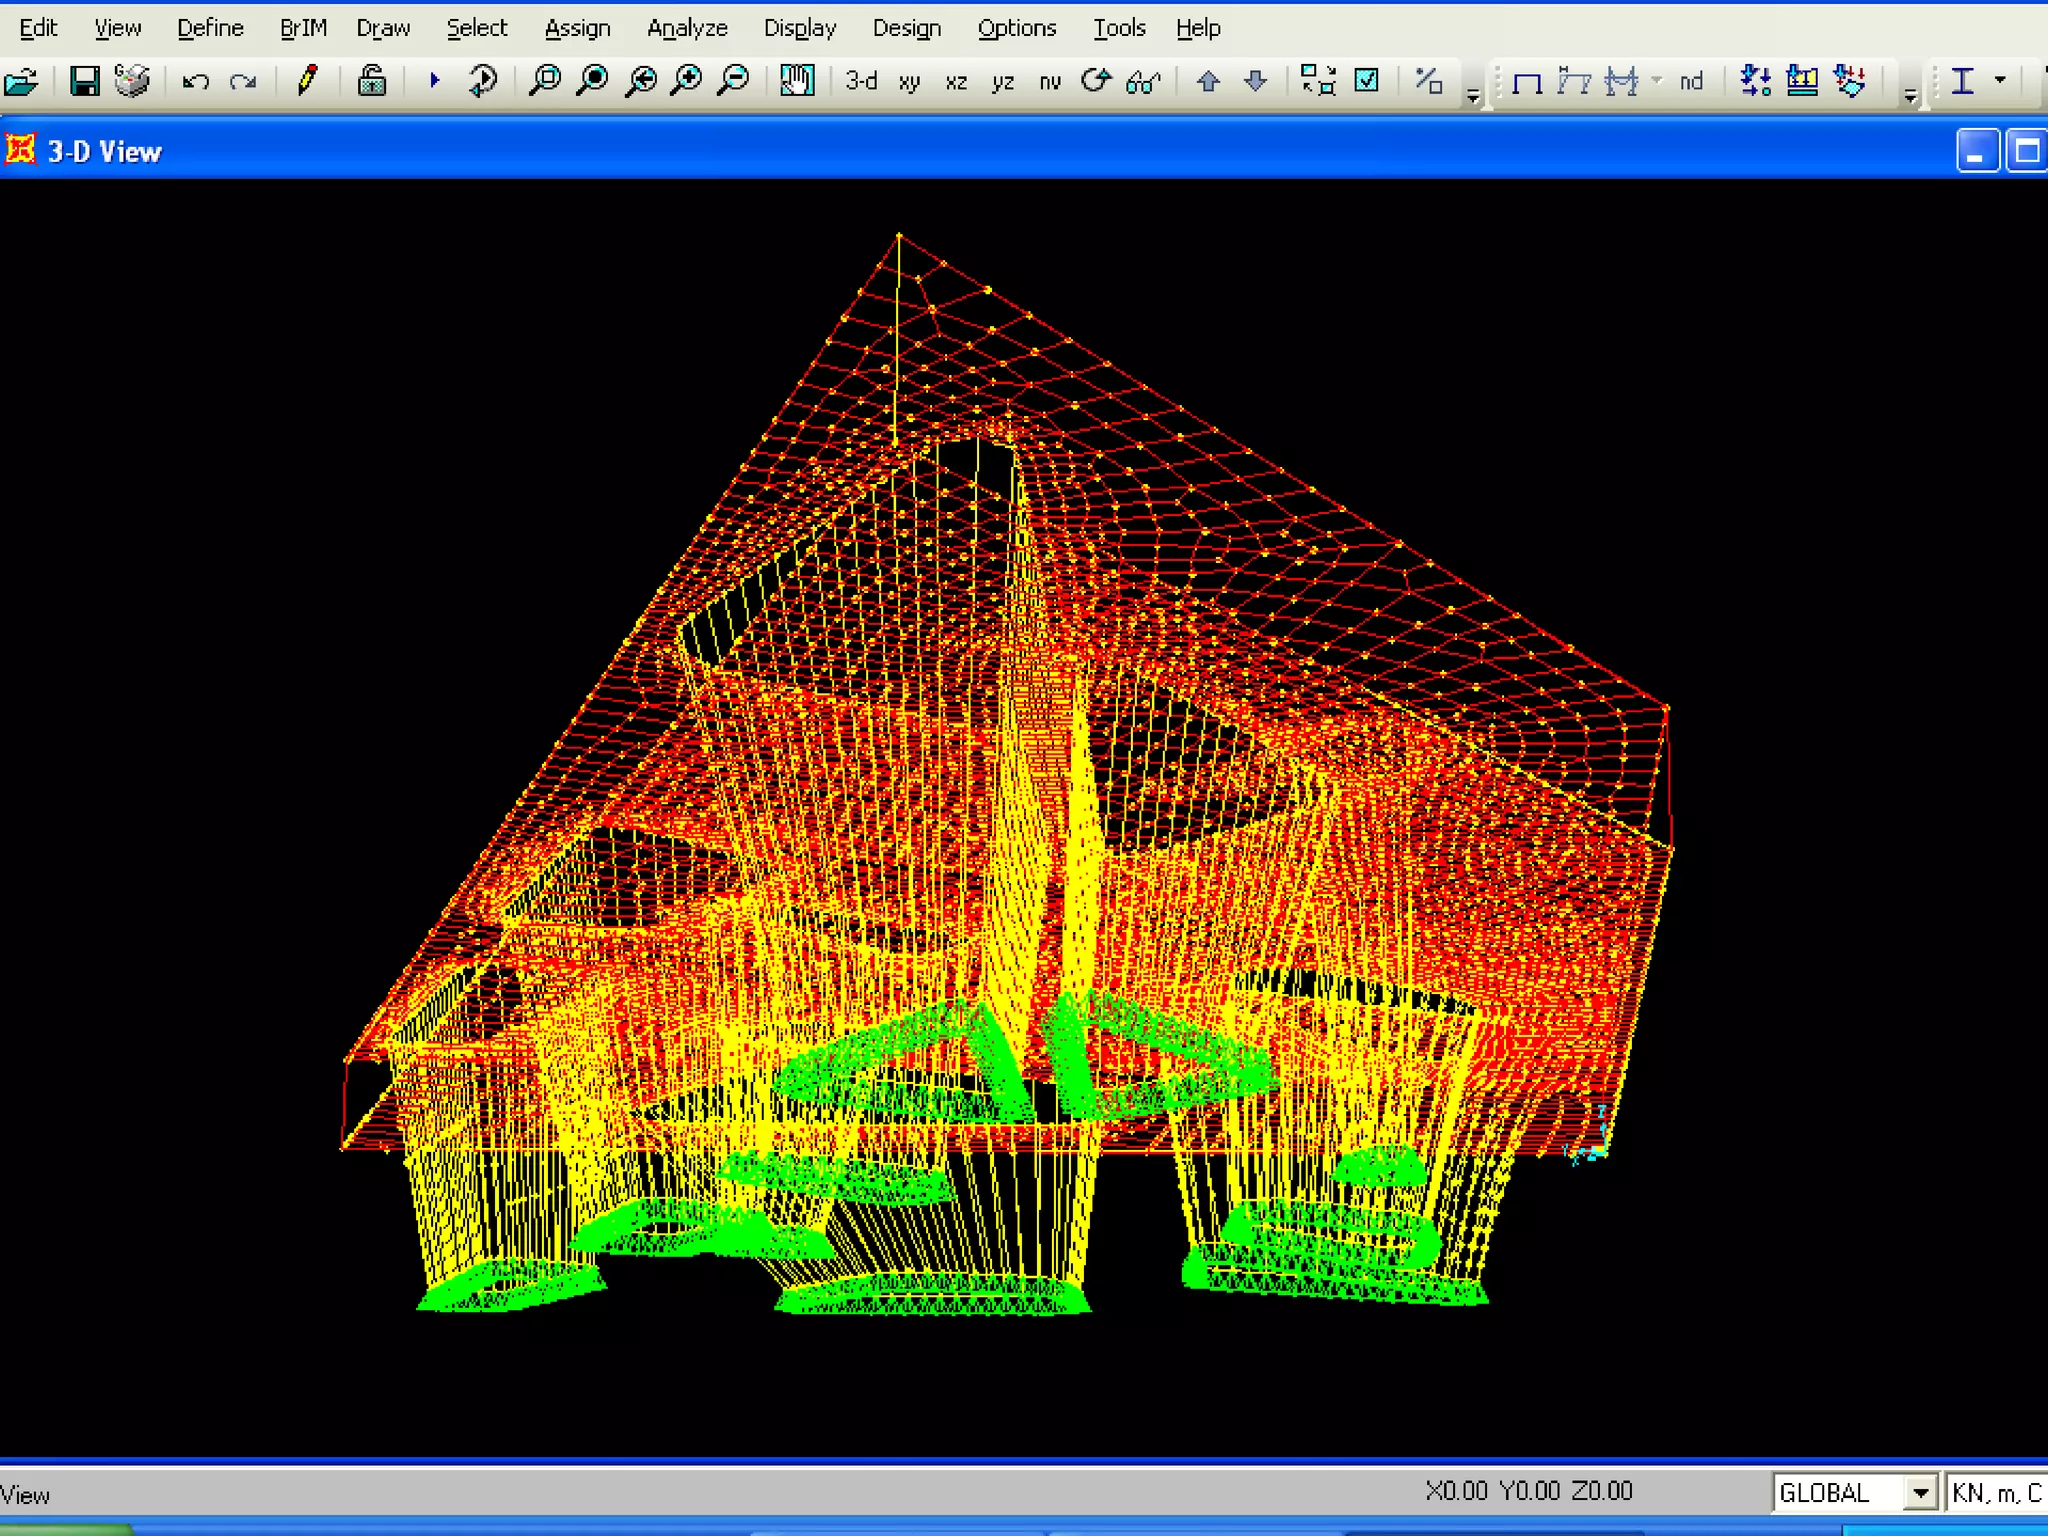Viewport: 2048px width, 1536px height.
Task: Click the Zoom Out magnifier icon
Action: [x=735, y=80]
